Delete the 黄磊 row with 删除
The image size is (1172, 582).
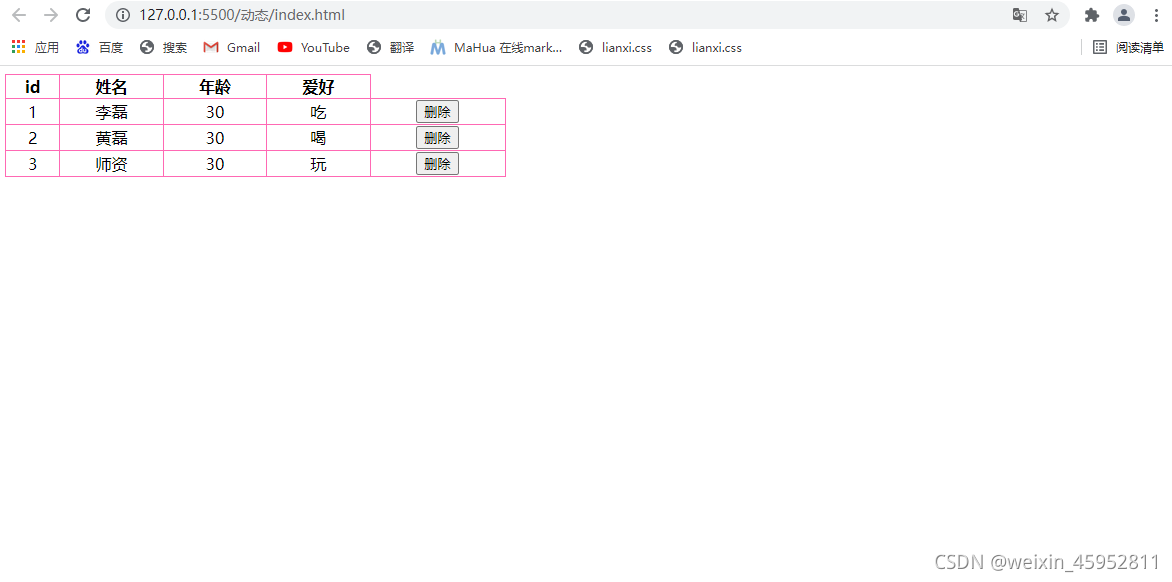point(437,137)
